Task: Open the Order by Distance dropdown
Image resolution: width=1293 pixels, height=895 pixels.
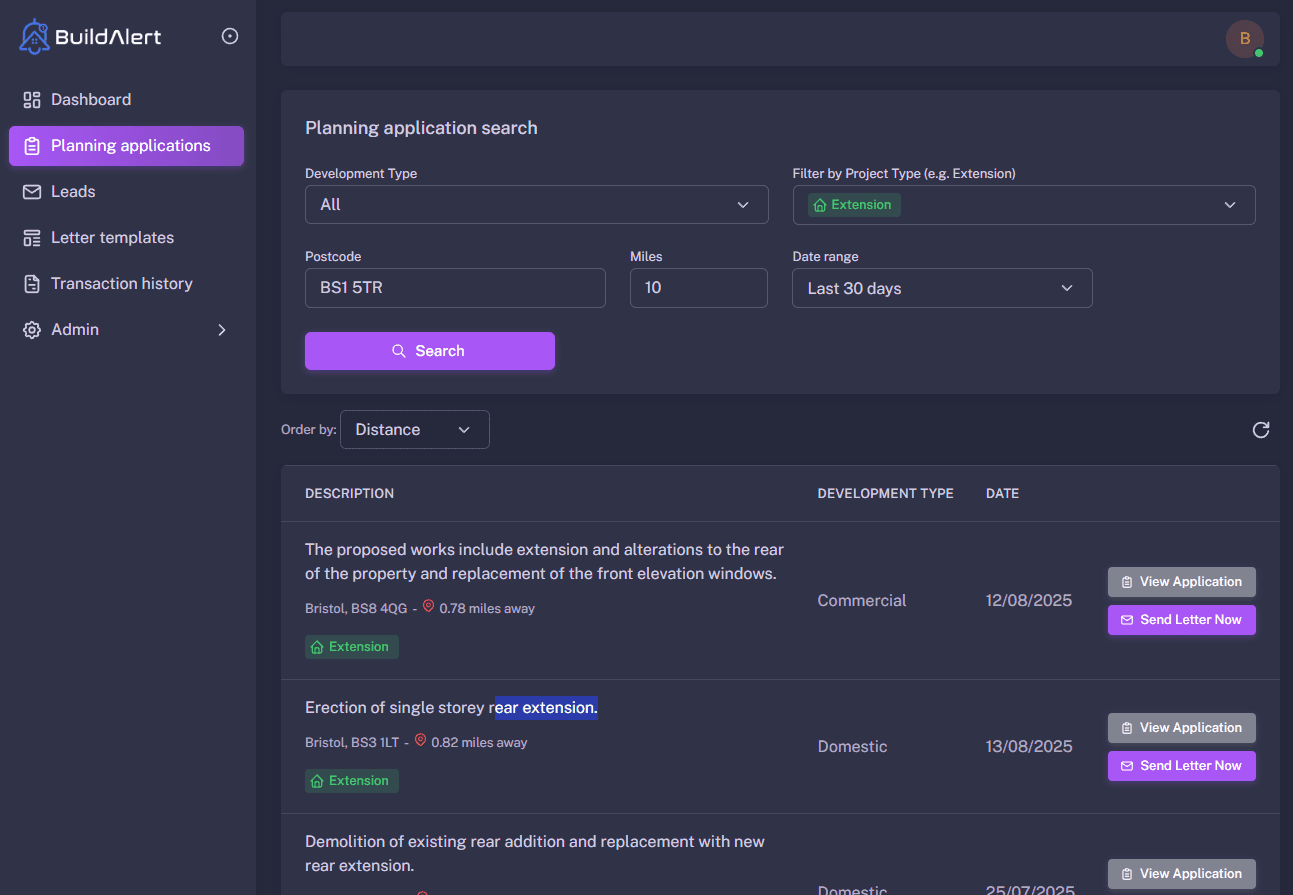Action: click(414, 429)
